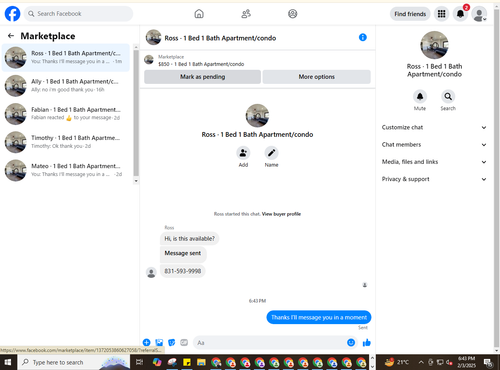The height and width of the screenshot is (370, 500).
Task: Open the notifications bell
Action: [x=460, y=14]
